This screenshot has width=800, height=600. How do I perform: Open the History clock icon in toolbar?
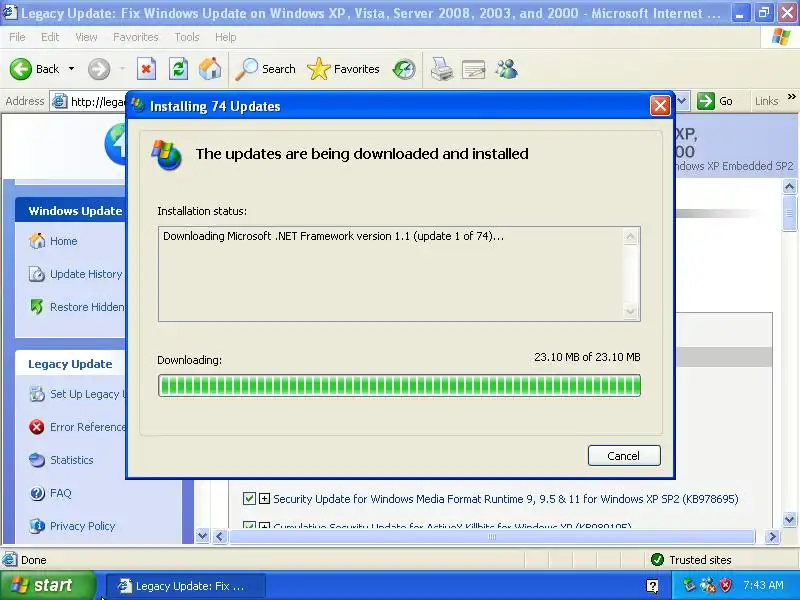(404, 69)
